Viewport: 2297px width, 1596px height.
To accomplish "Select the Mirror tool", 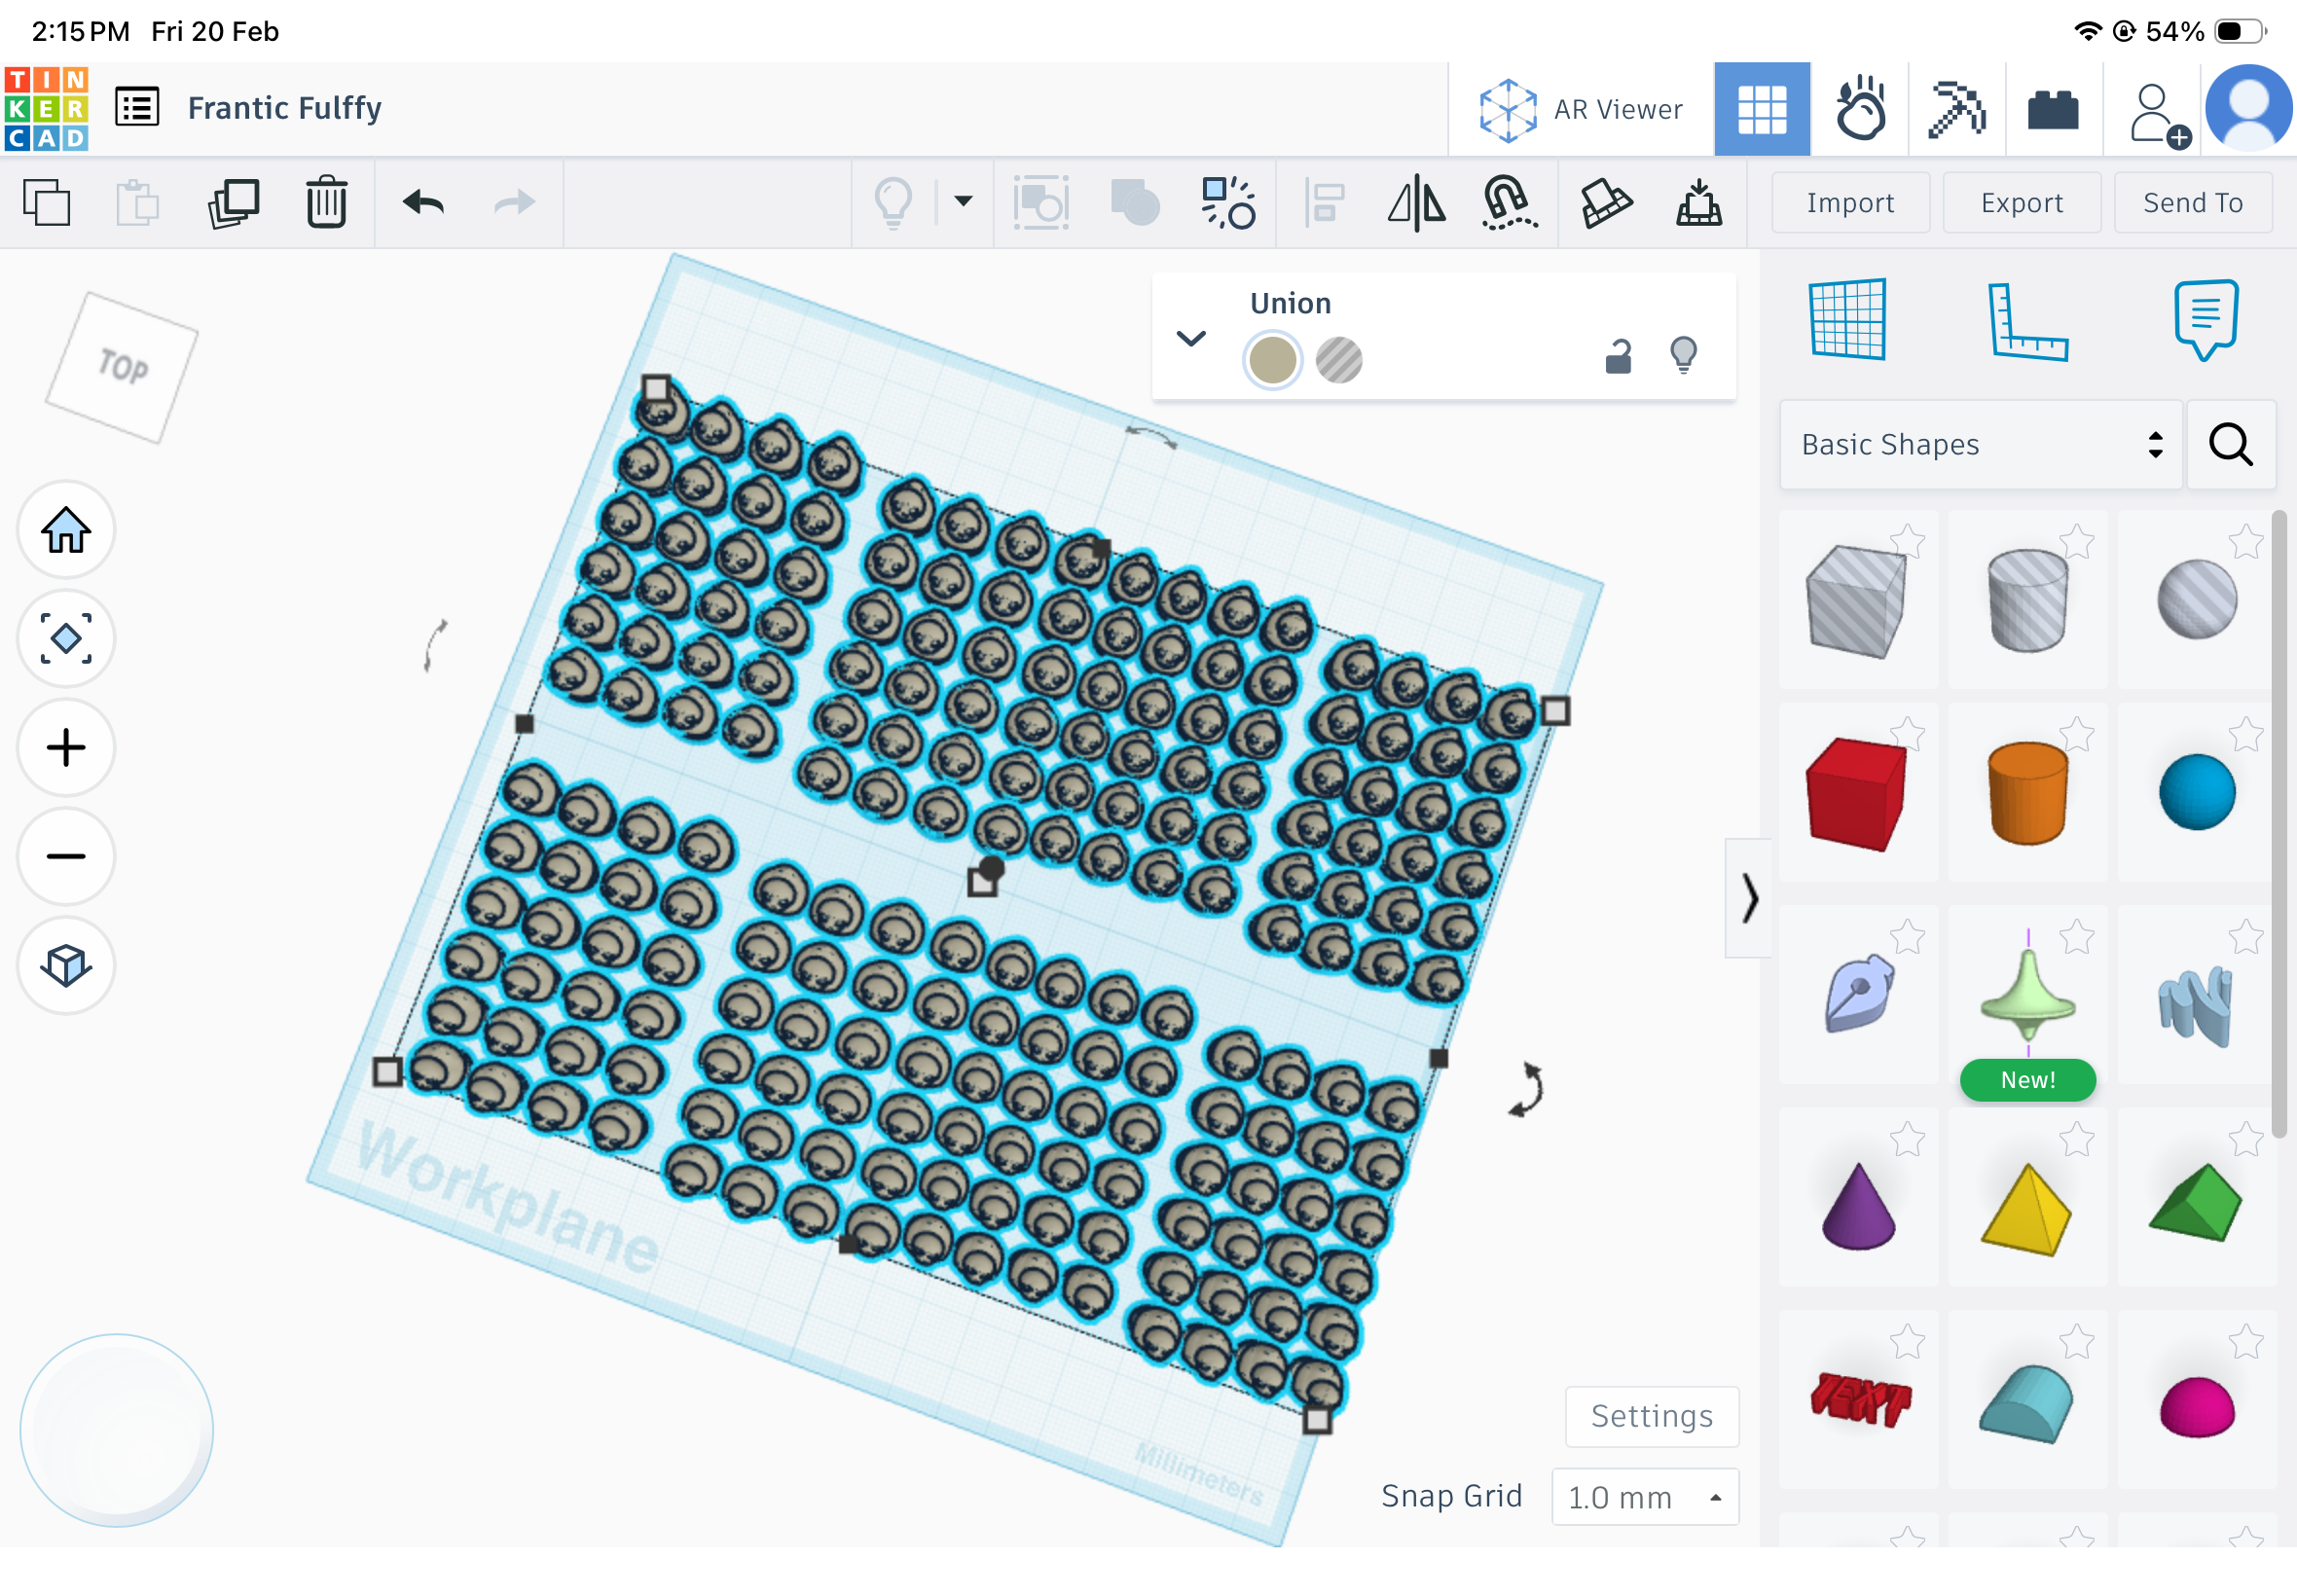I will coord(1416,203).
